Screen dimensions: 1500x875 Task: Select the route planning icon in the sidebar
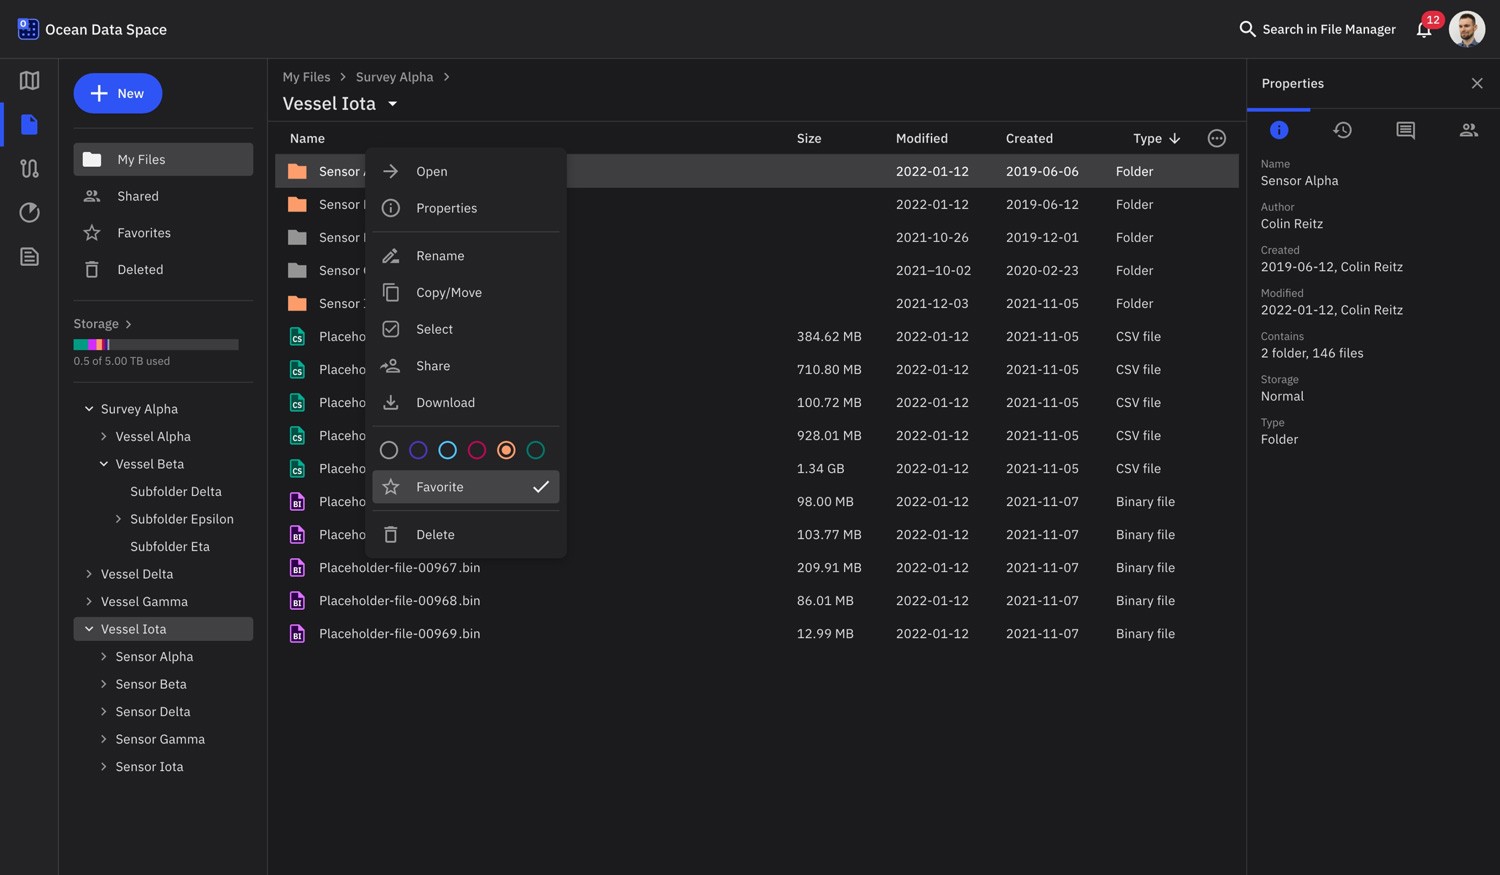(x=29, y=168)
